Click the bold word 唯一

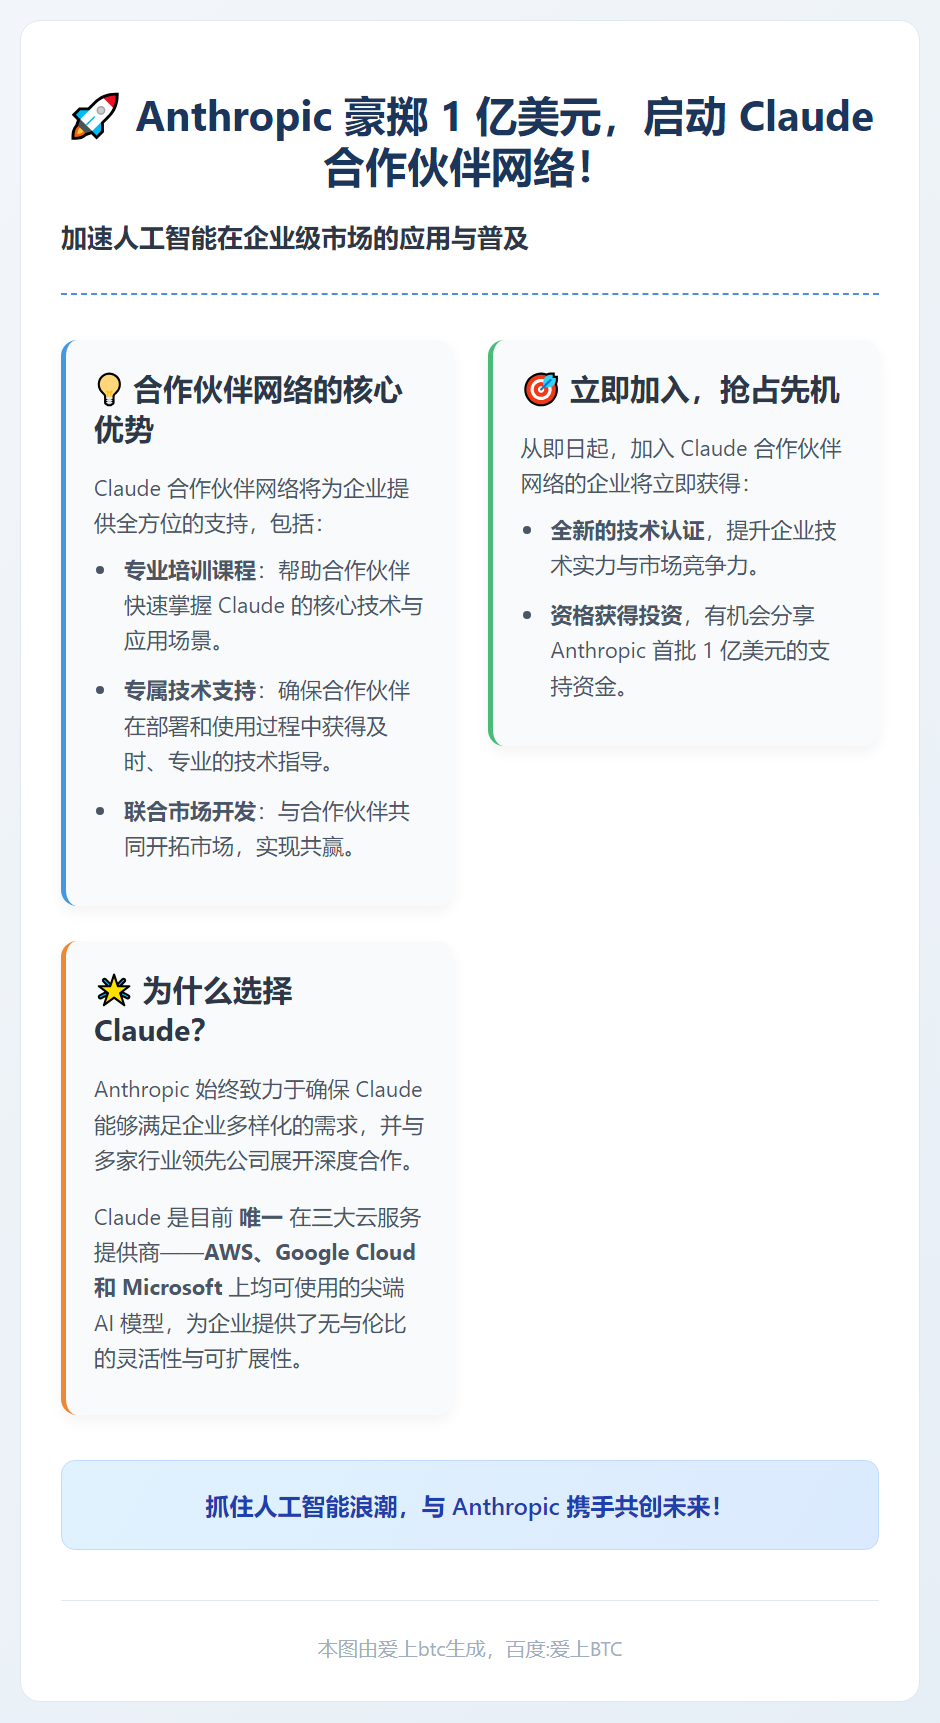click(x=261, y=1218)
